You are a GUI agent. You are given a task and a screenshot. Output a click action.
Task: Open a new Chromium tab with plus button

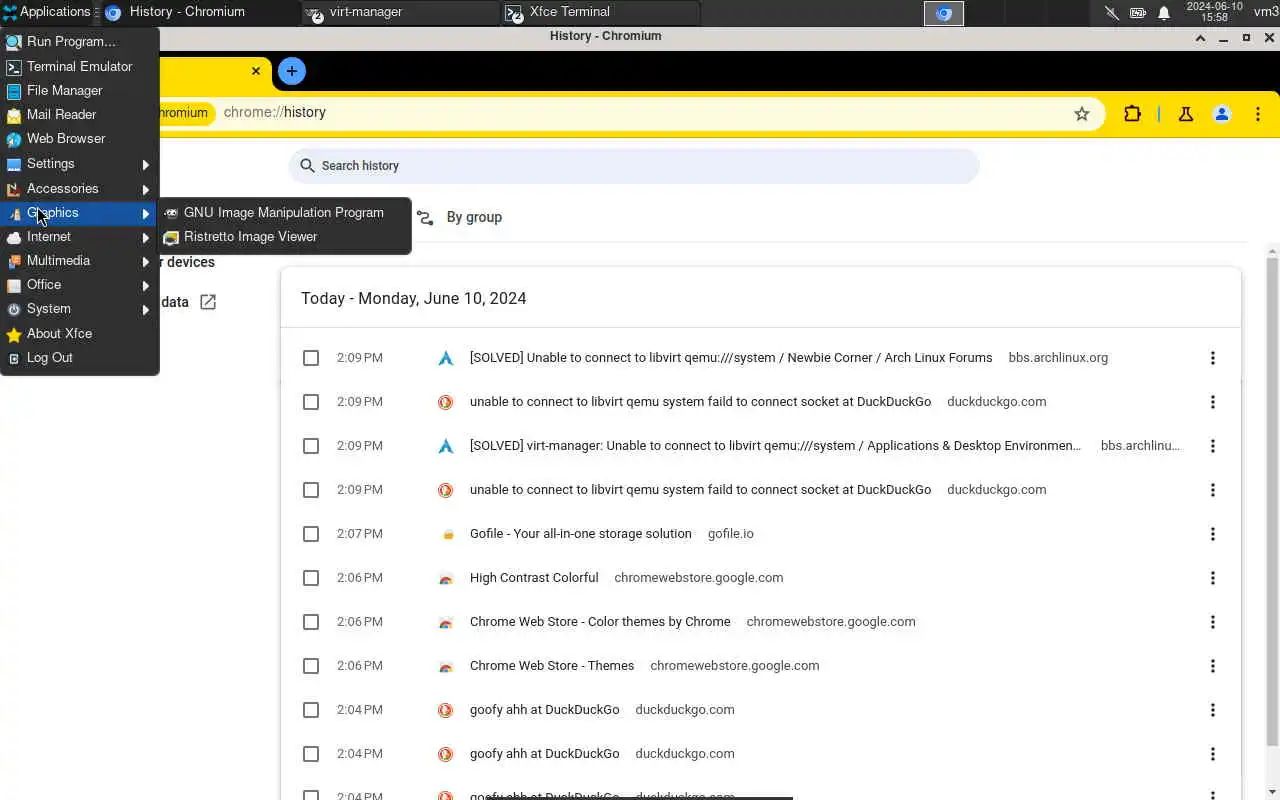[292, 71]
